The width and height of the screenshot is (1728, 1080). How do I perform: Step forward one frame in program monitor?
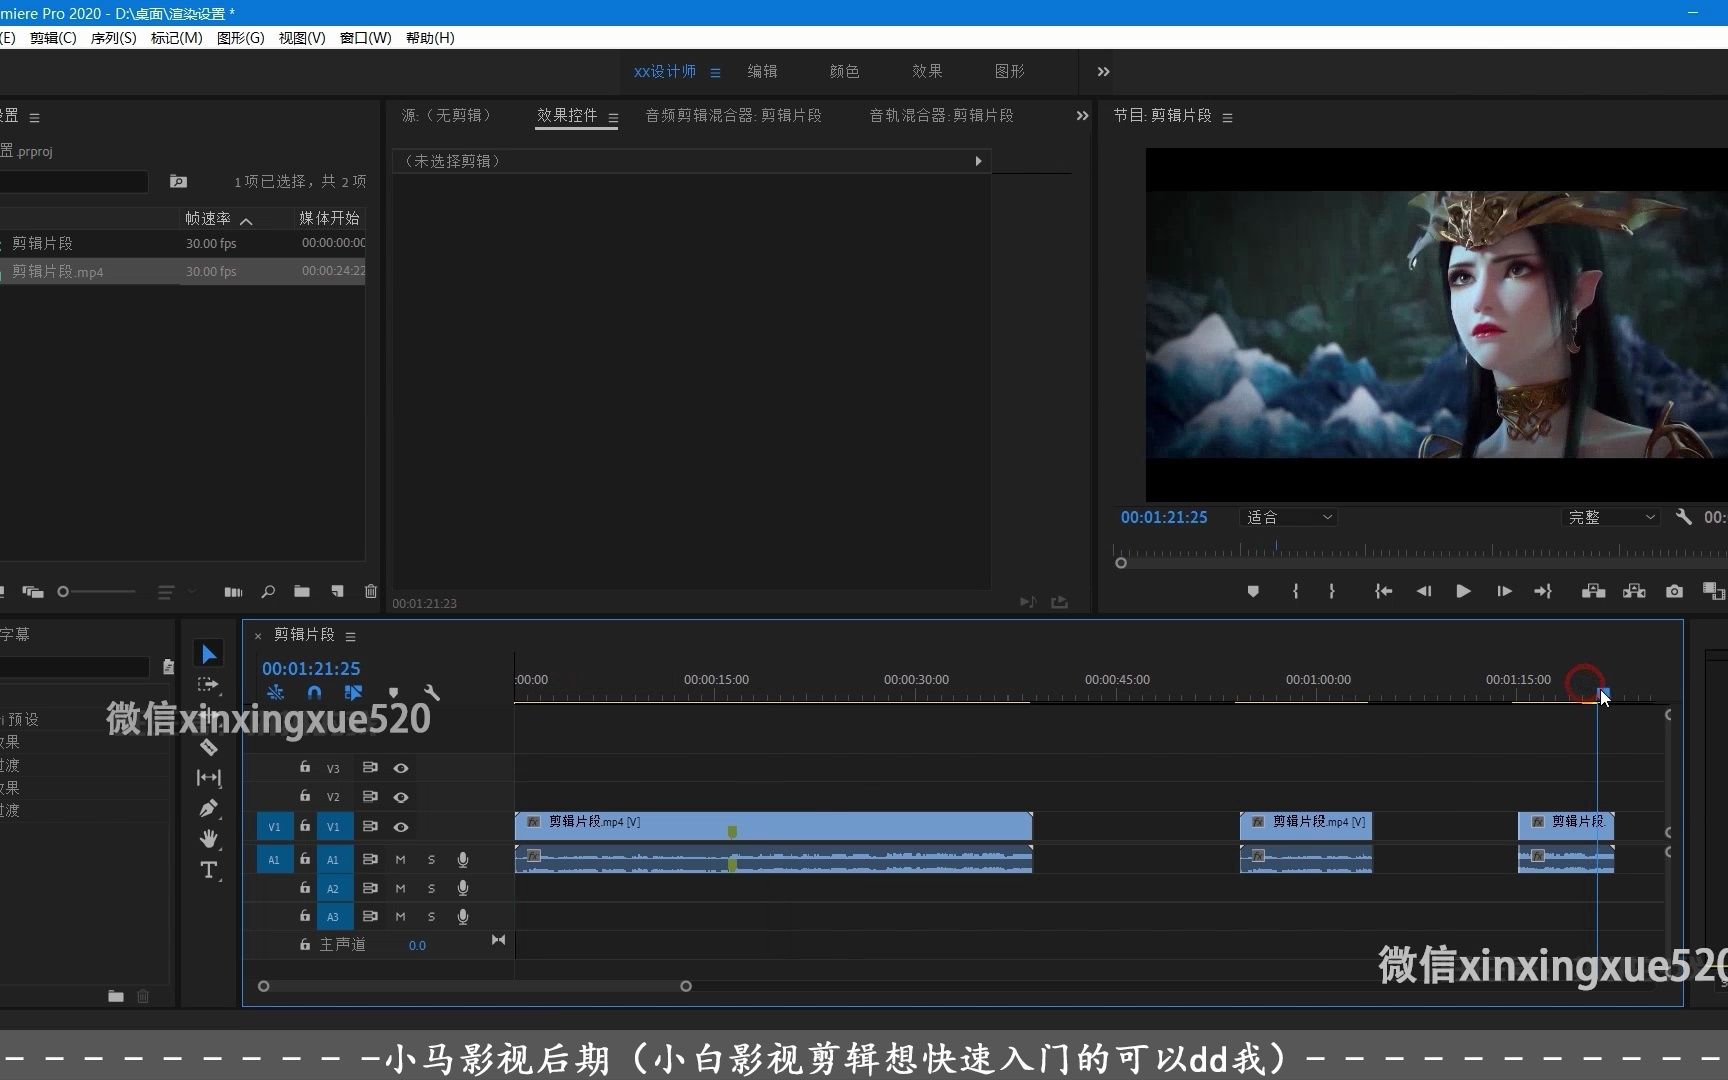pos(1504,591)
